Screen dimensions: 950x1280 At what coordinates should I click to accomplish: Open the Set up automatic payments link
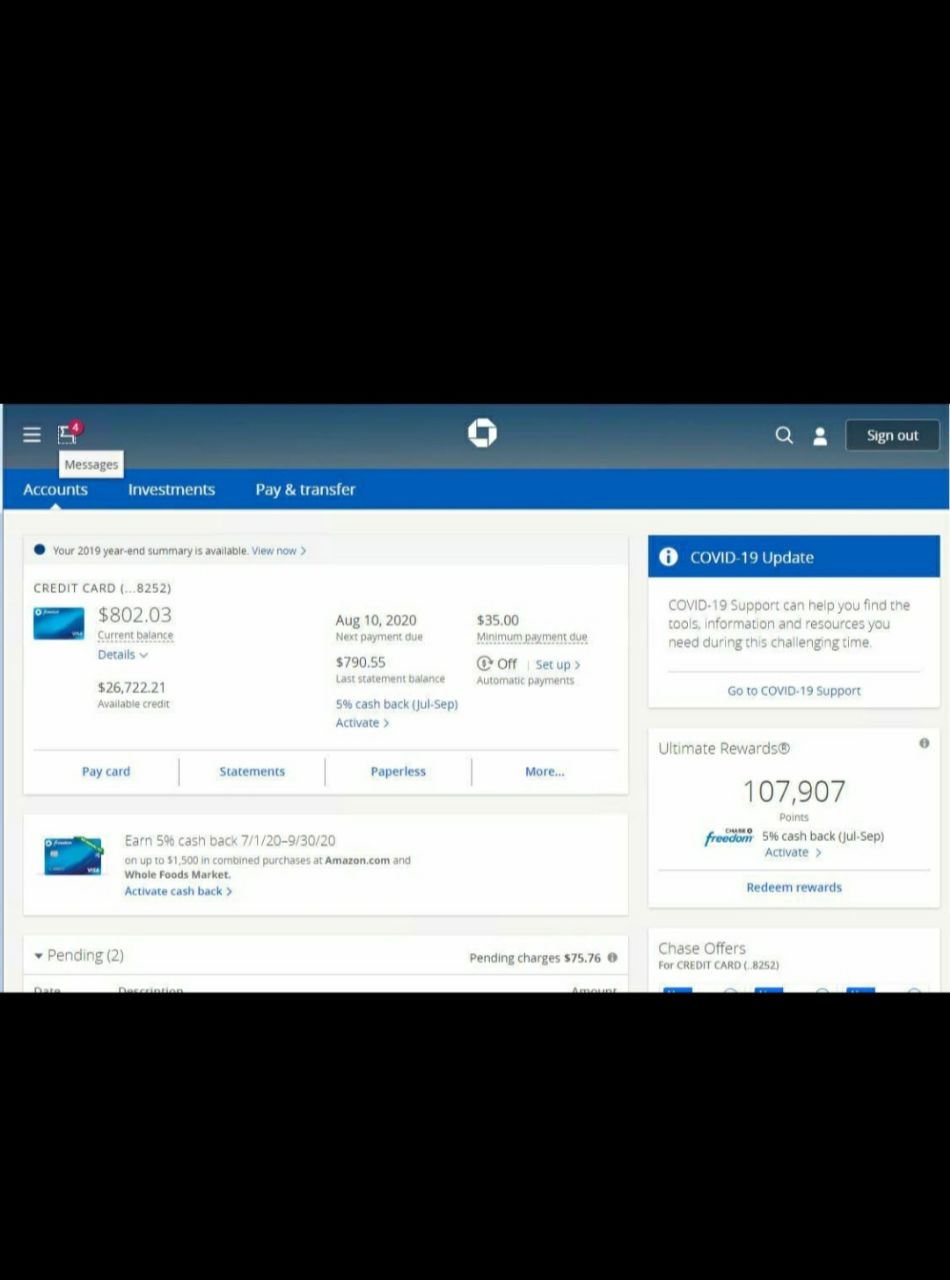(x=558, y=664)
